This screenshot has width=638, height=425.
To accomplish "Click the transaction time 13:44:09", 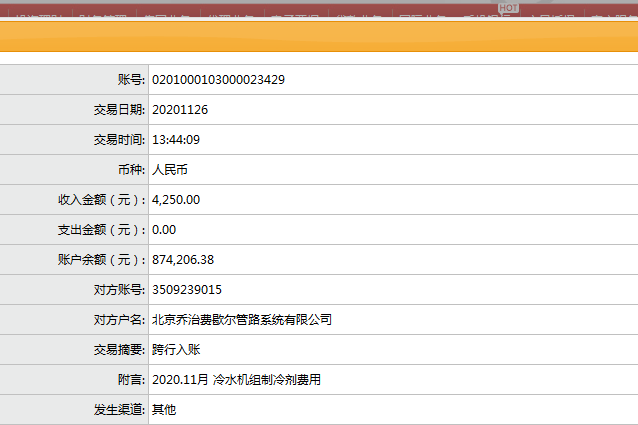I will 176,139.
